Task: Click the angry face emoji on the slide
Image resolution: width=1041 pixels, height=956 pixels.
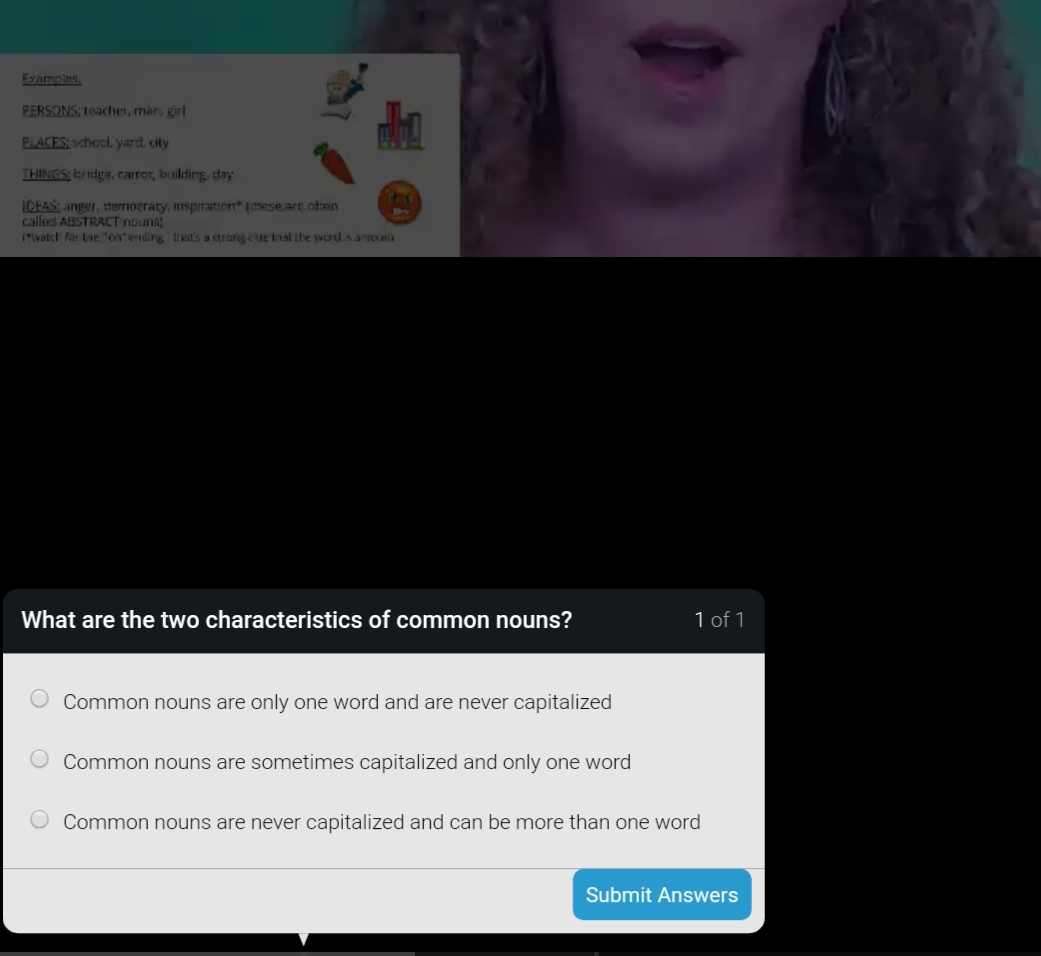Action: (x=400, y=202)
